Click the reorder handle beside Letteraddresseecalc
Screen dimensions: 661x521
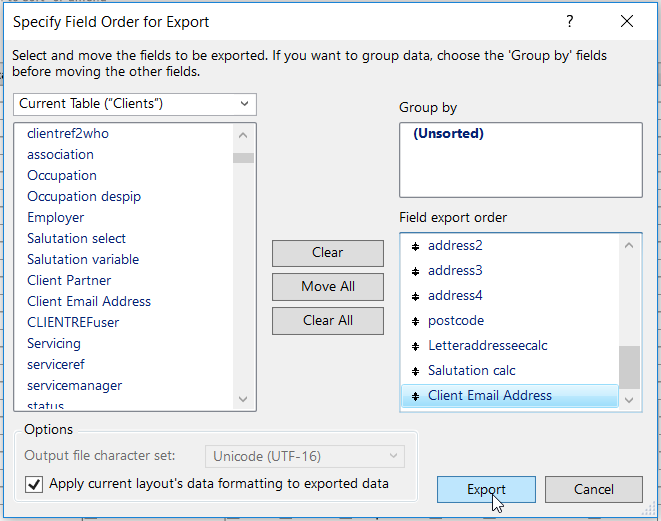(x=415, y=346)
